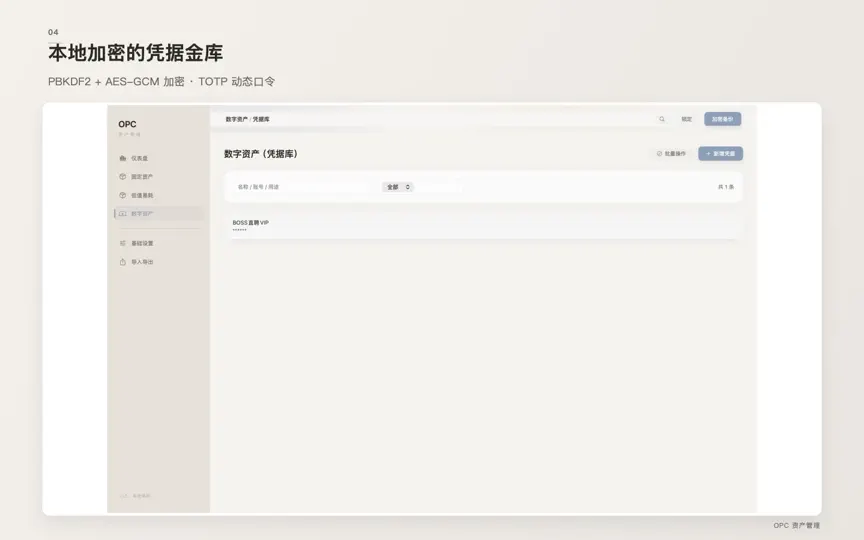This screenshot has width=864, height=540.
Task: Click the OPC logo in sidebar
Action: (127, 125)
